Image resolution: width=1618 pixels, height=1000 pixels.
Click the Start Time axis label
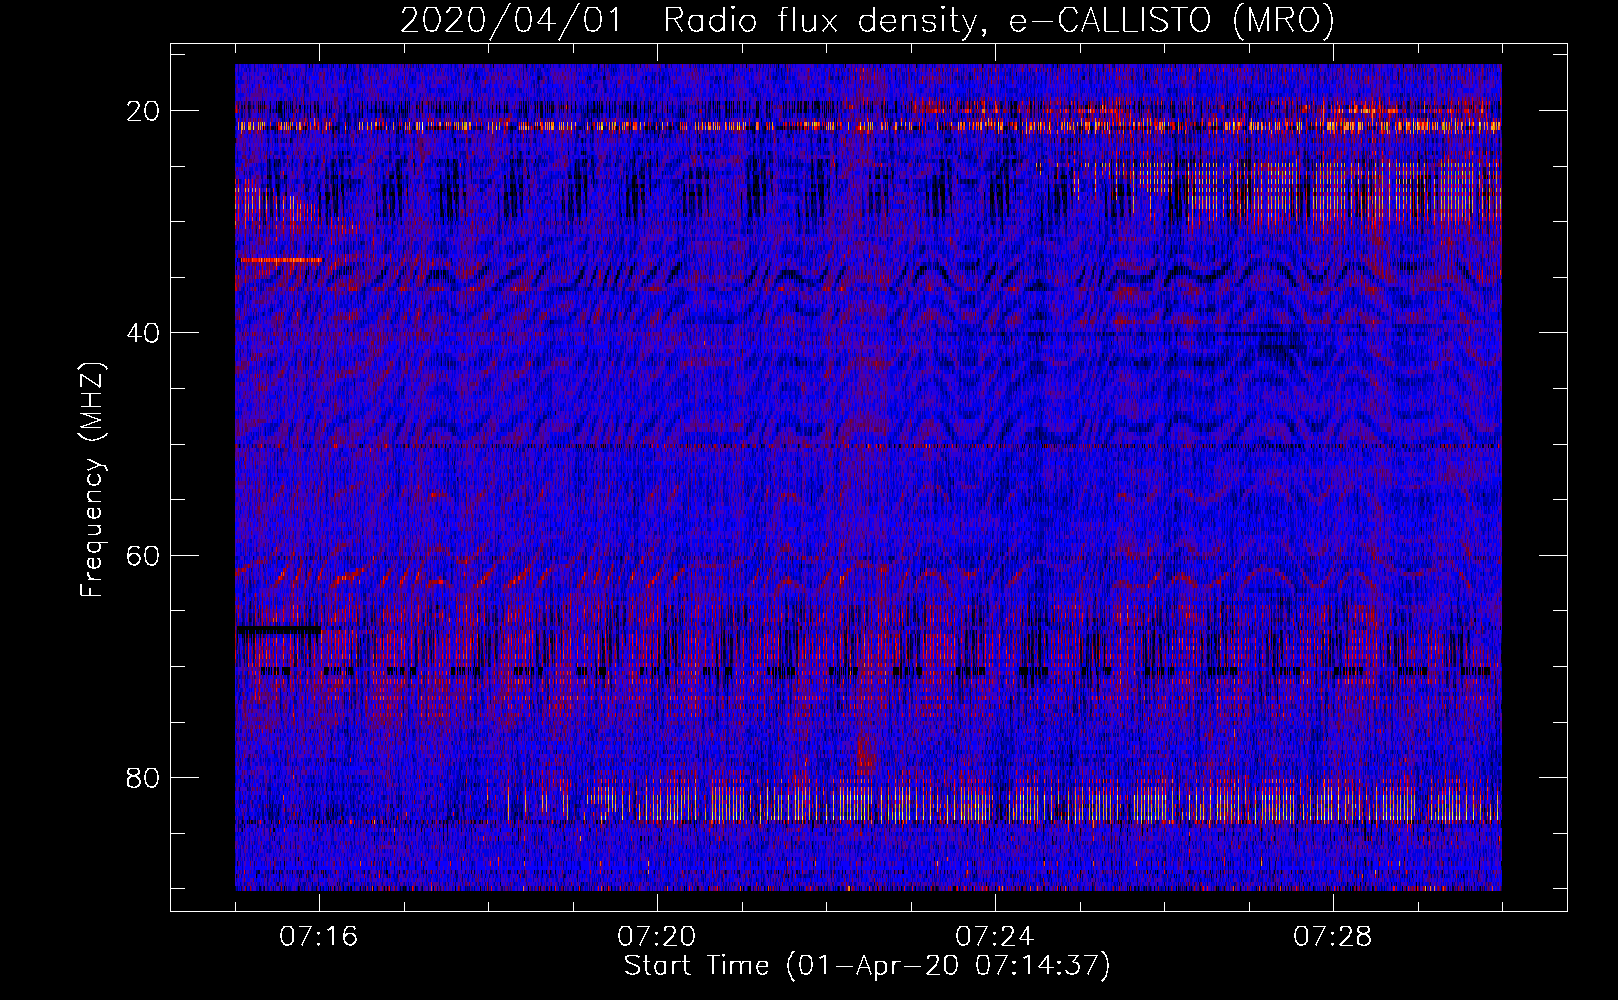click(867, 966)
